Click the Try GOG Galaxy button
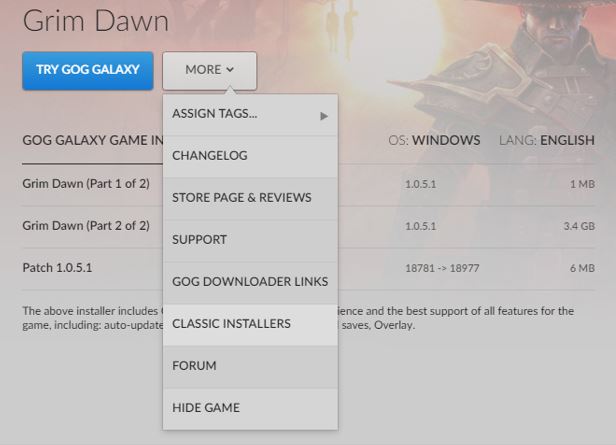Viewport: 616px width, 445px height. coord(88,71)
